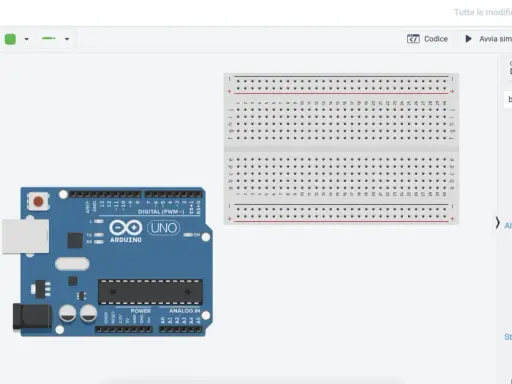Screen dimensions: 512x384
Task: Click the Codice code bracket icon
Action: tap(413, 39)
